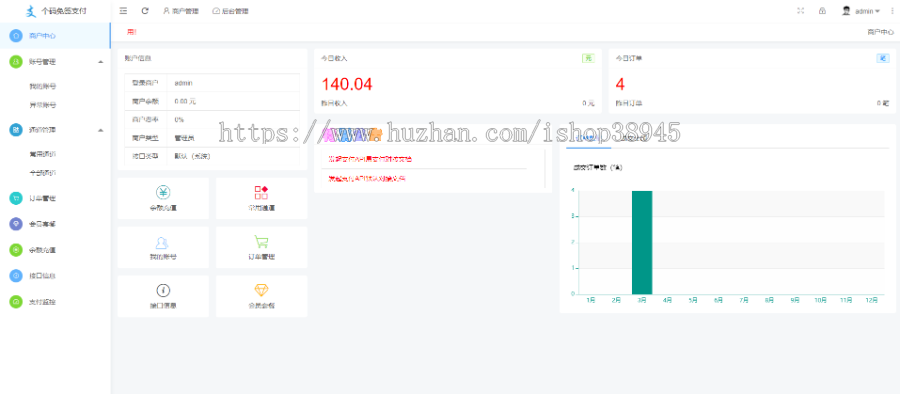The width and height of the screenshot is (900, 394).
Task: Click the 今日订单 card title
Action: 629,58
